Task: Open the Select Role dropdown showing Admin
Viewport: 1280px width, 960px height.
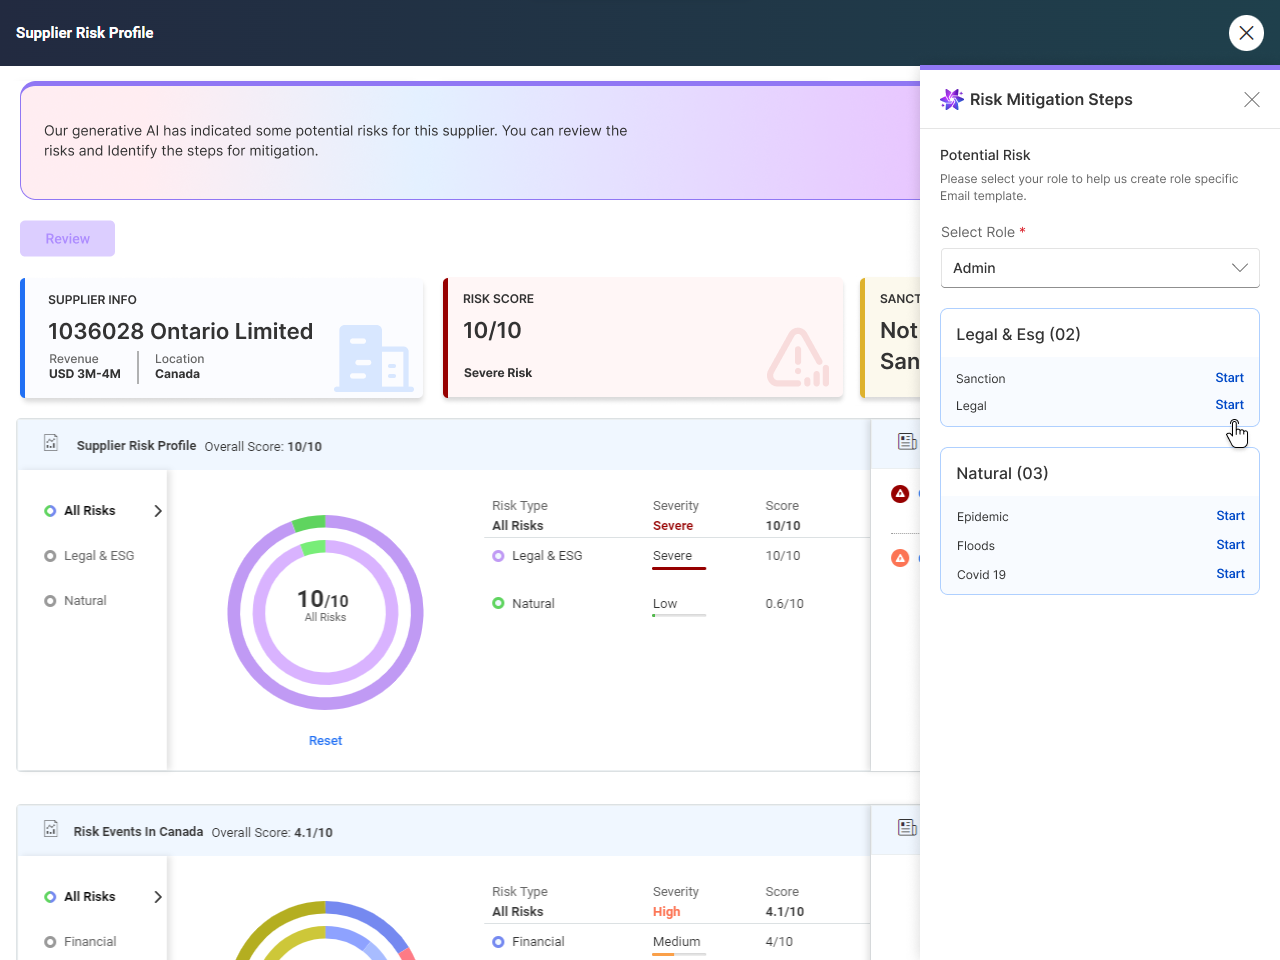Action: pos(1100,268)
